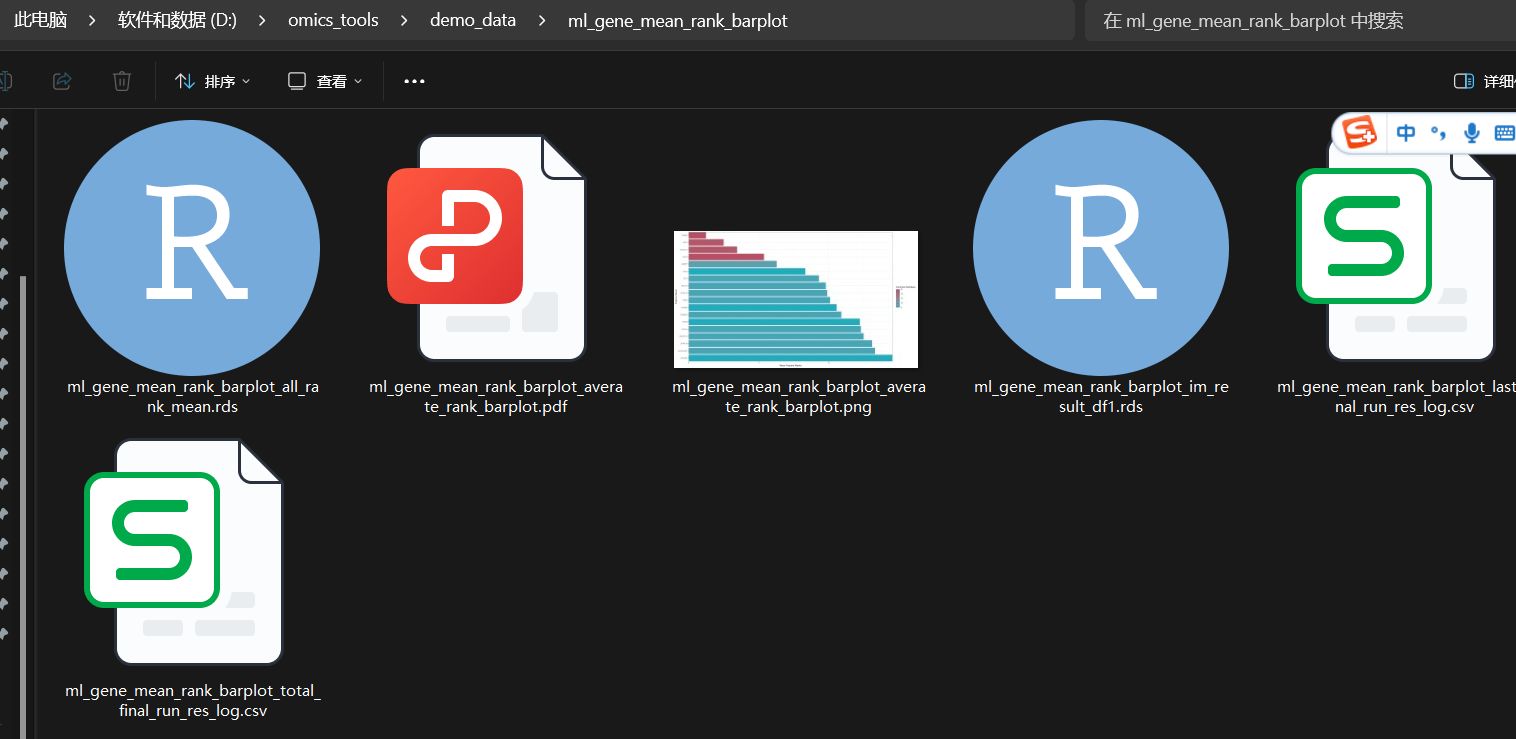Click the Sogou S logo in IME bar

click(x=1360, y=132)
